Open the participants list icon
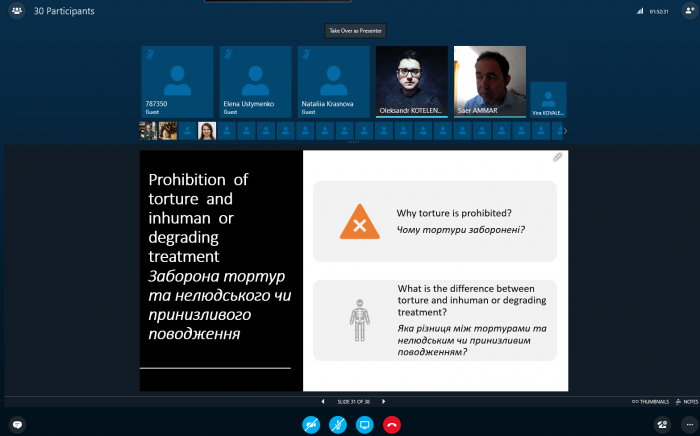Screen dimensions: 700x436 point(16,11)
